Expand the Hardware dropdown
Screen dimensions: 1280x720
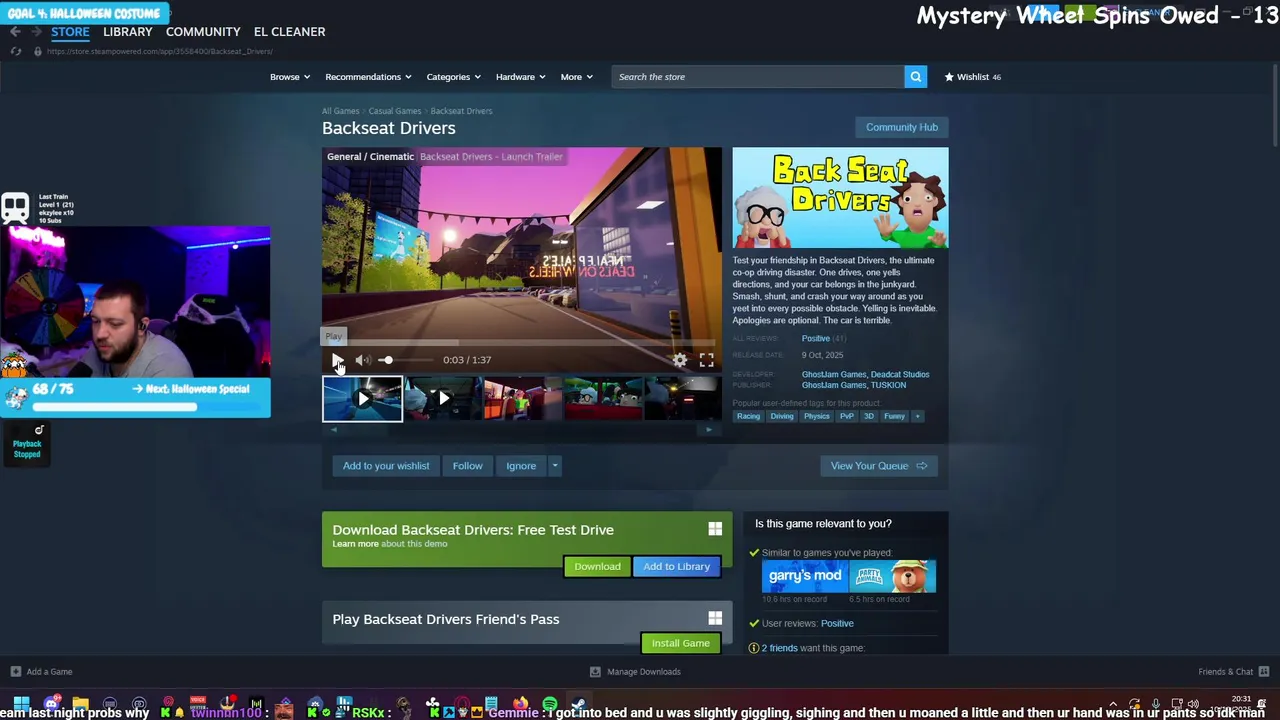click(x=520, y=77)
